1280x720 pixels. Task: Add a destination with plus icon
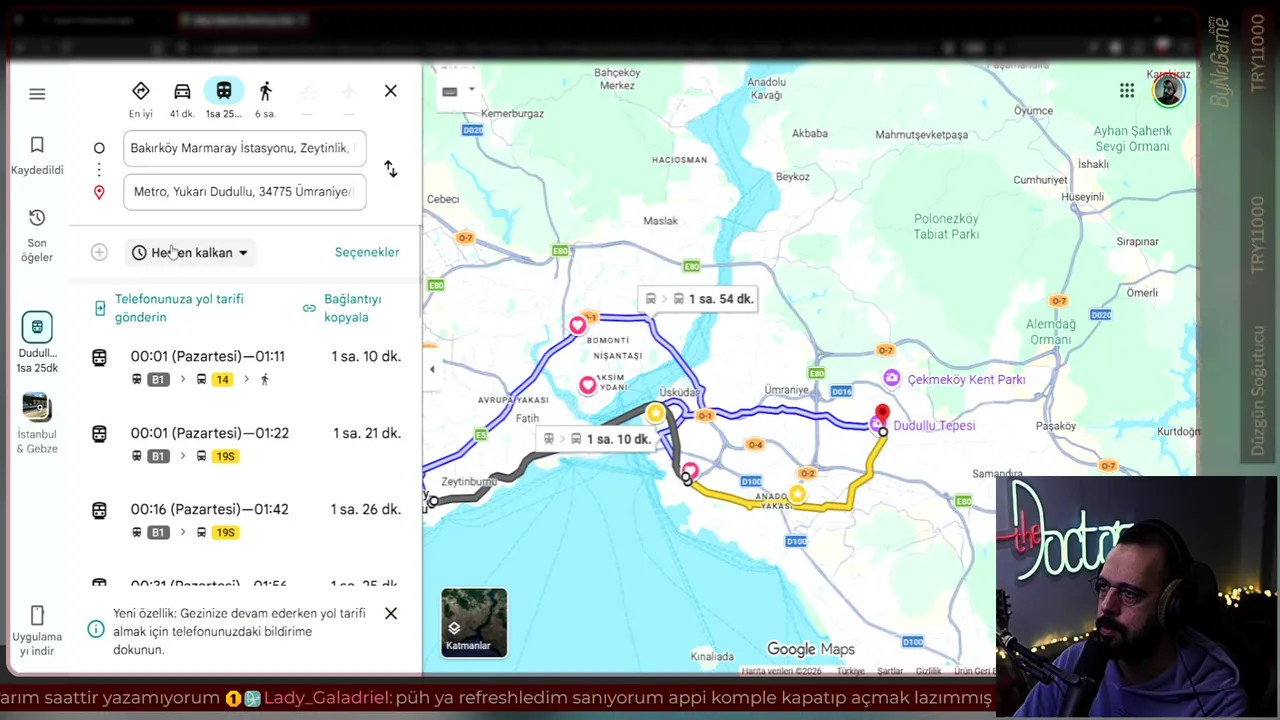pos(99,253)
